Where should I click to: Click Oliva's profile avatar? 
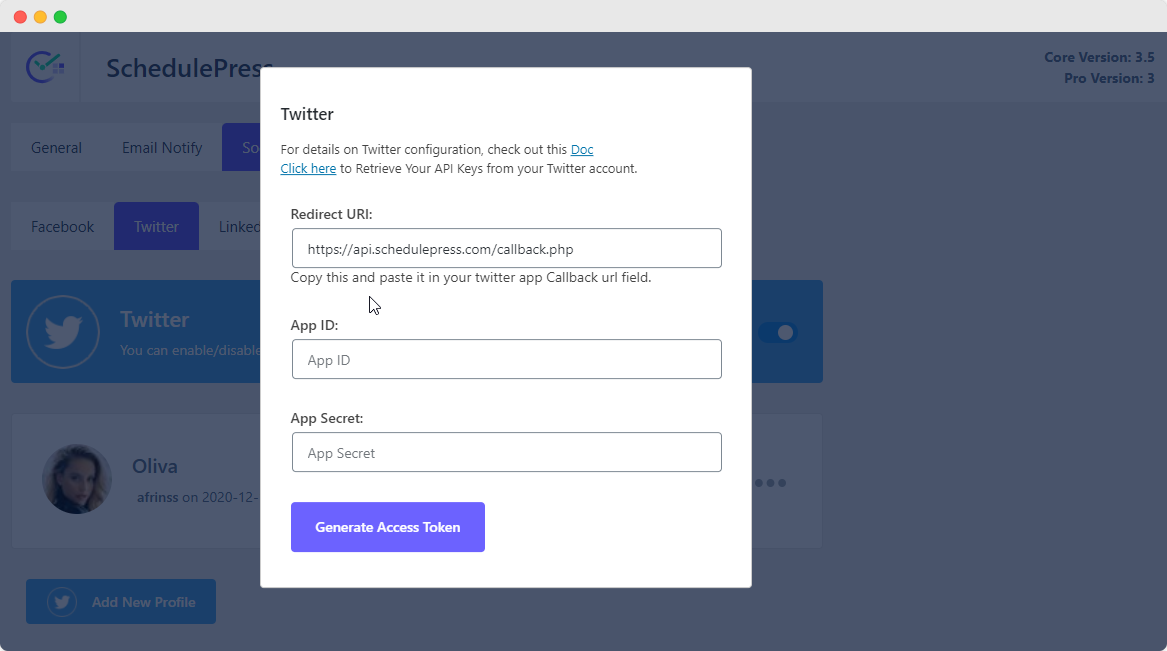tap(77, 479)
